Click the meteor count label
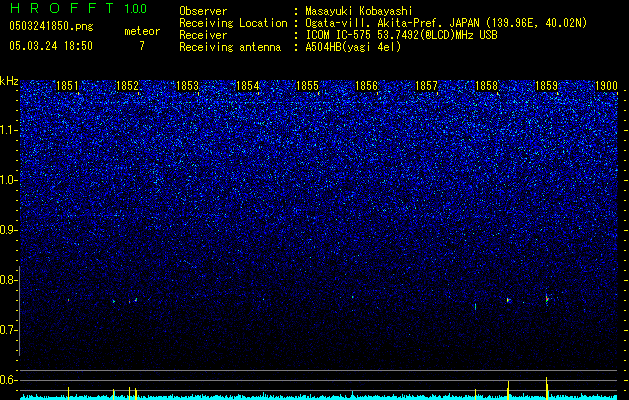Screen dimensions: 629x400 [x=142, y=31]
